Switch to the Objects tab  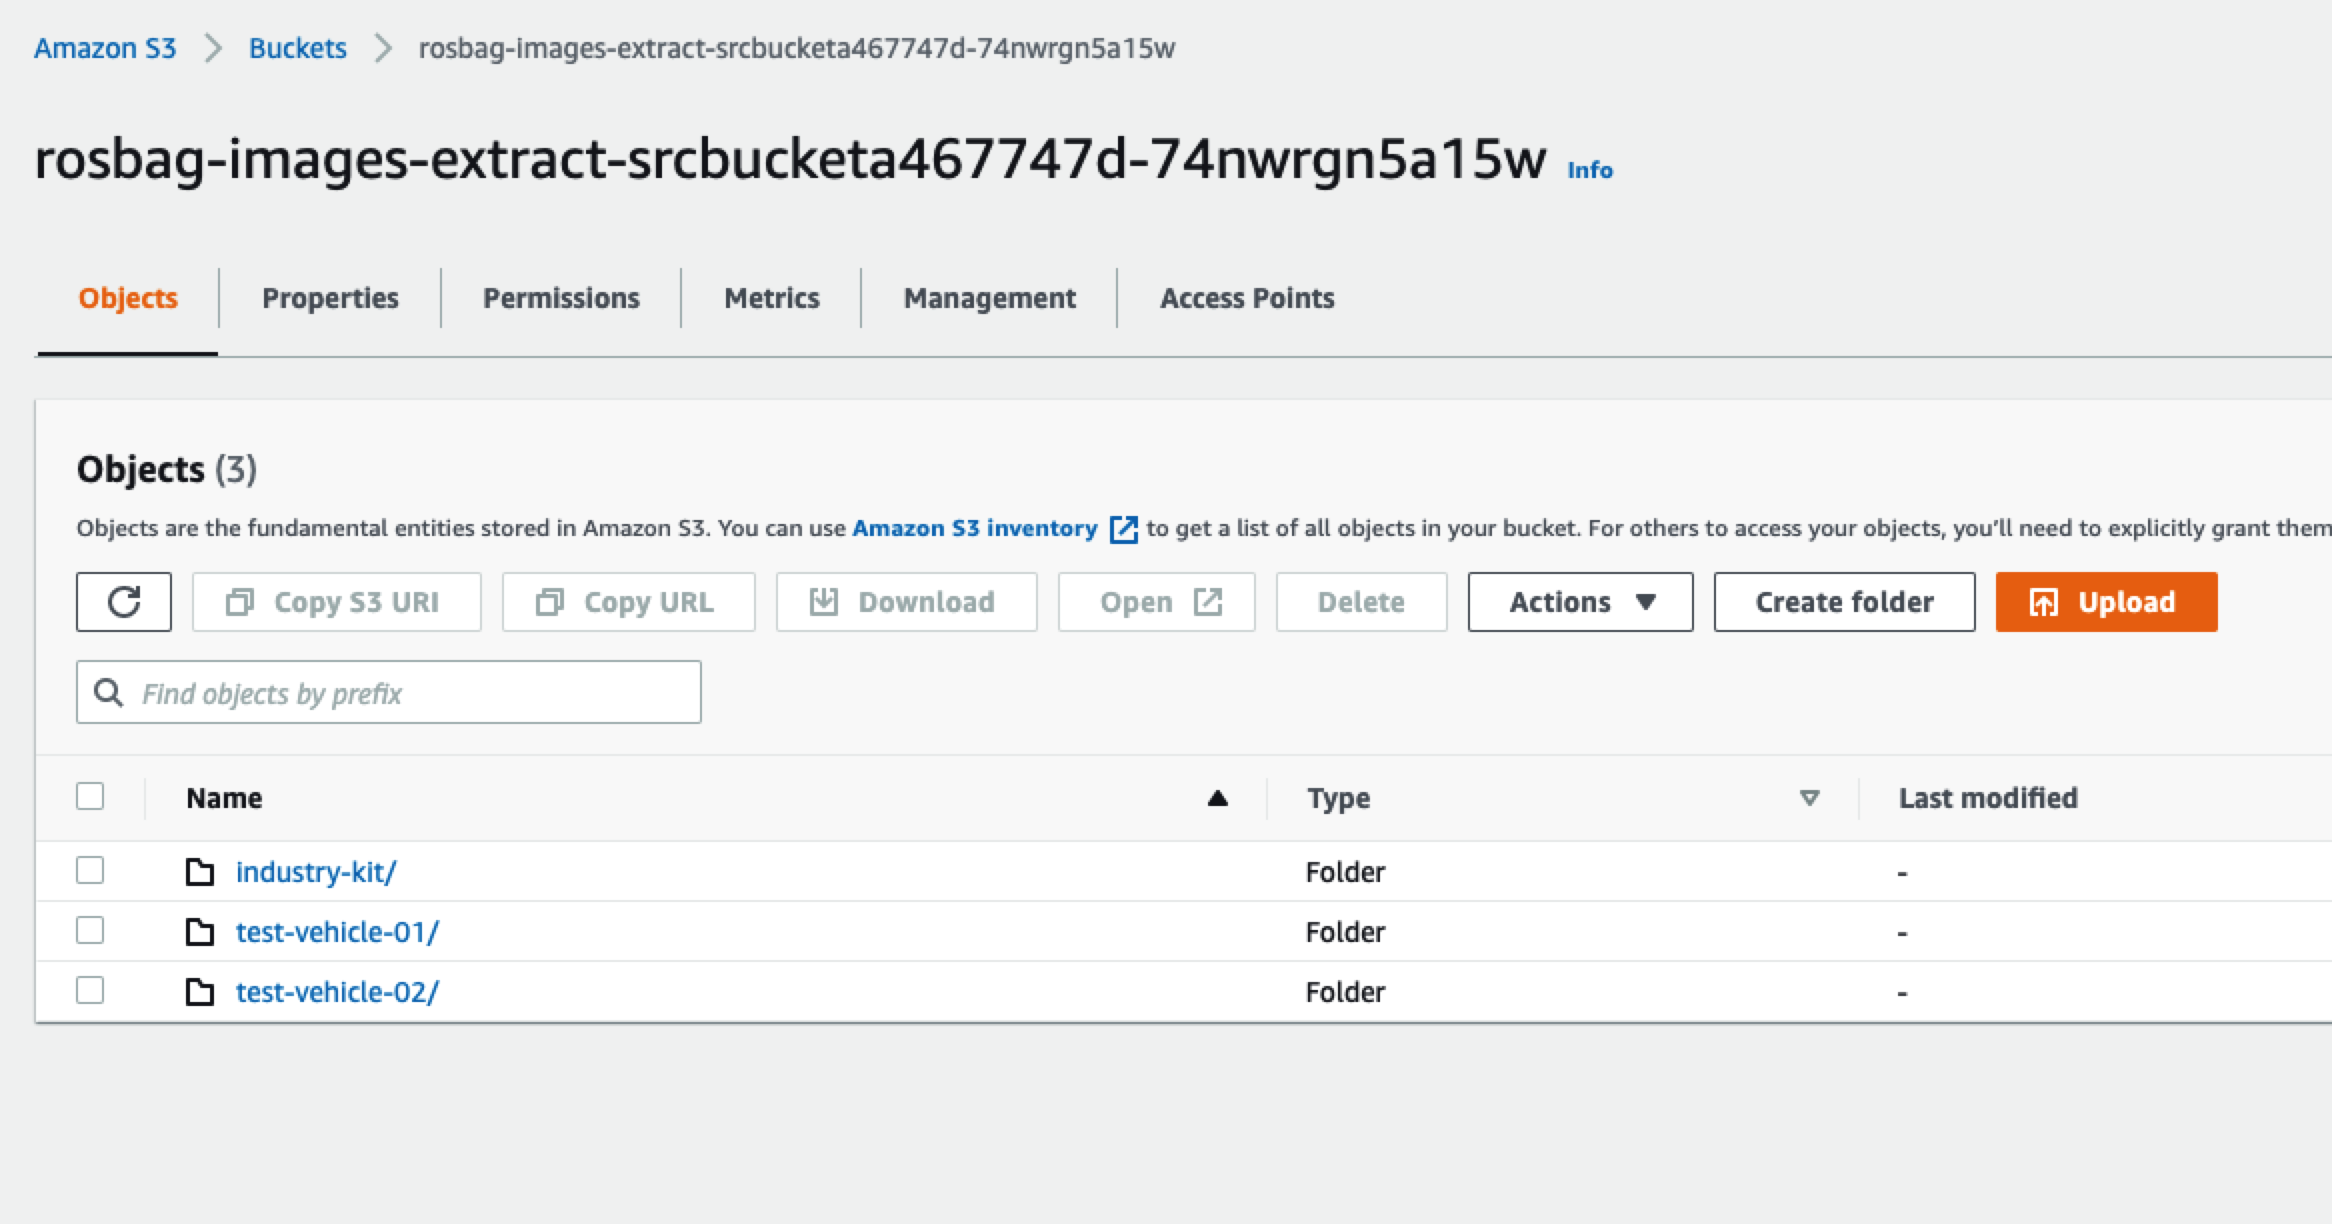pyautogui.click(x=128, y=298)
